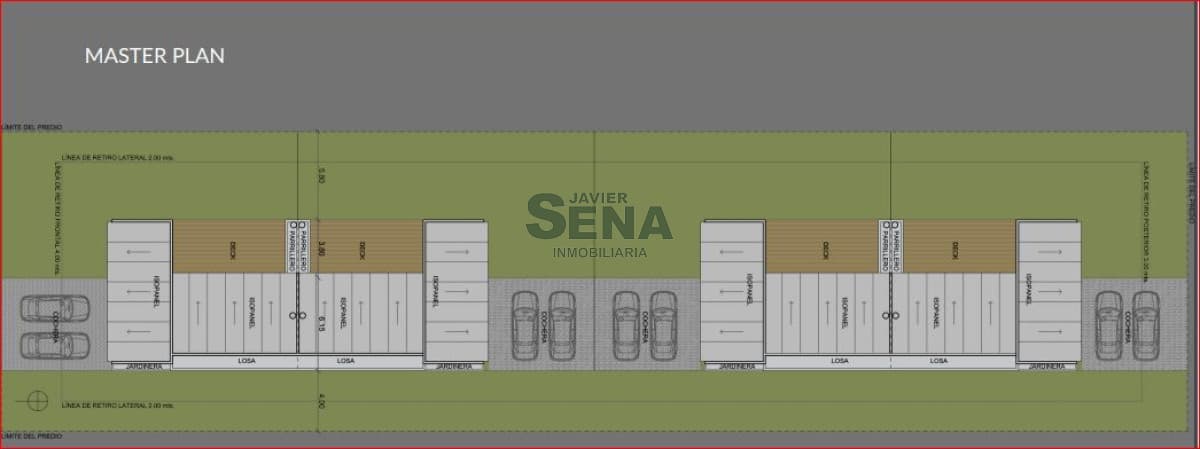The image size is (1200, 449).
Task: Click the MASTER PLAN title
Action: tap(155, 56)
